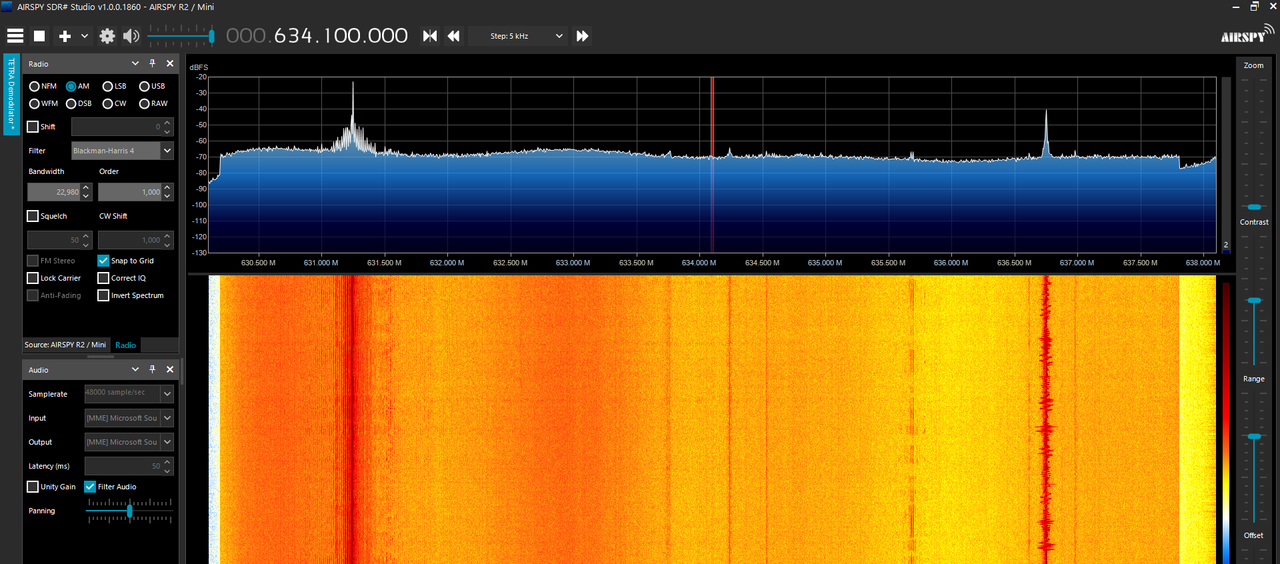Switch to Source: AIRSPY R2 / Mini tab
This screenshot has width=1280, height=564.
coord(65,345)
